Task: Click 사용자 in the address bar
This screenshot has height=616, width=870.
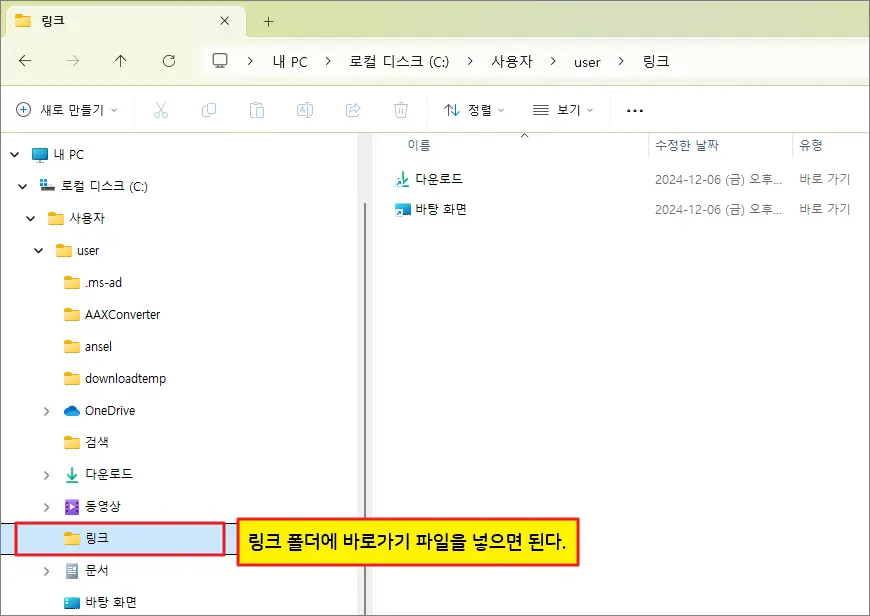Action: 512,62
